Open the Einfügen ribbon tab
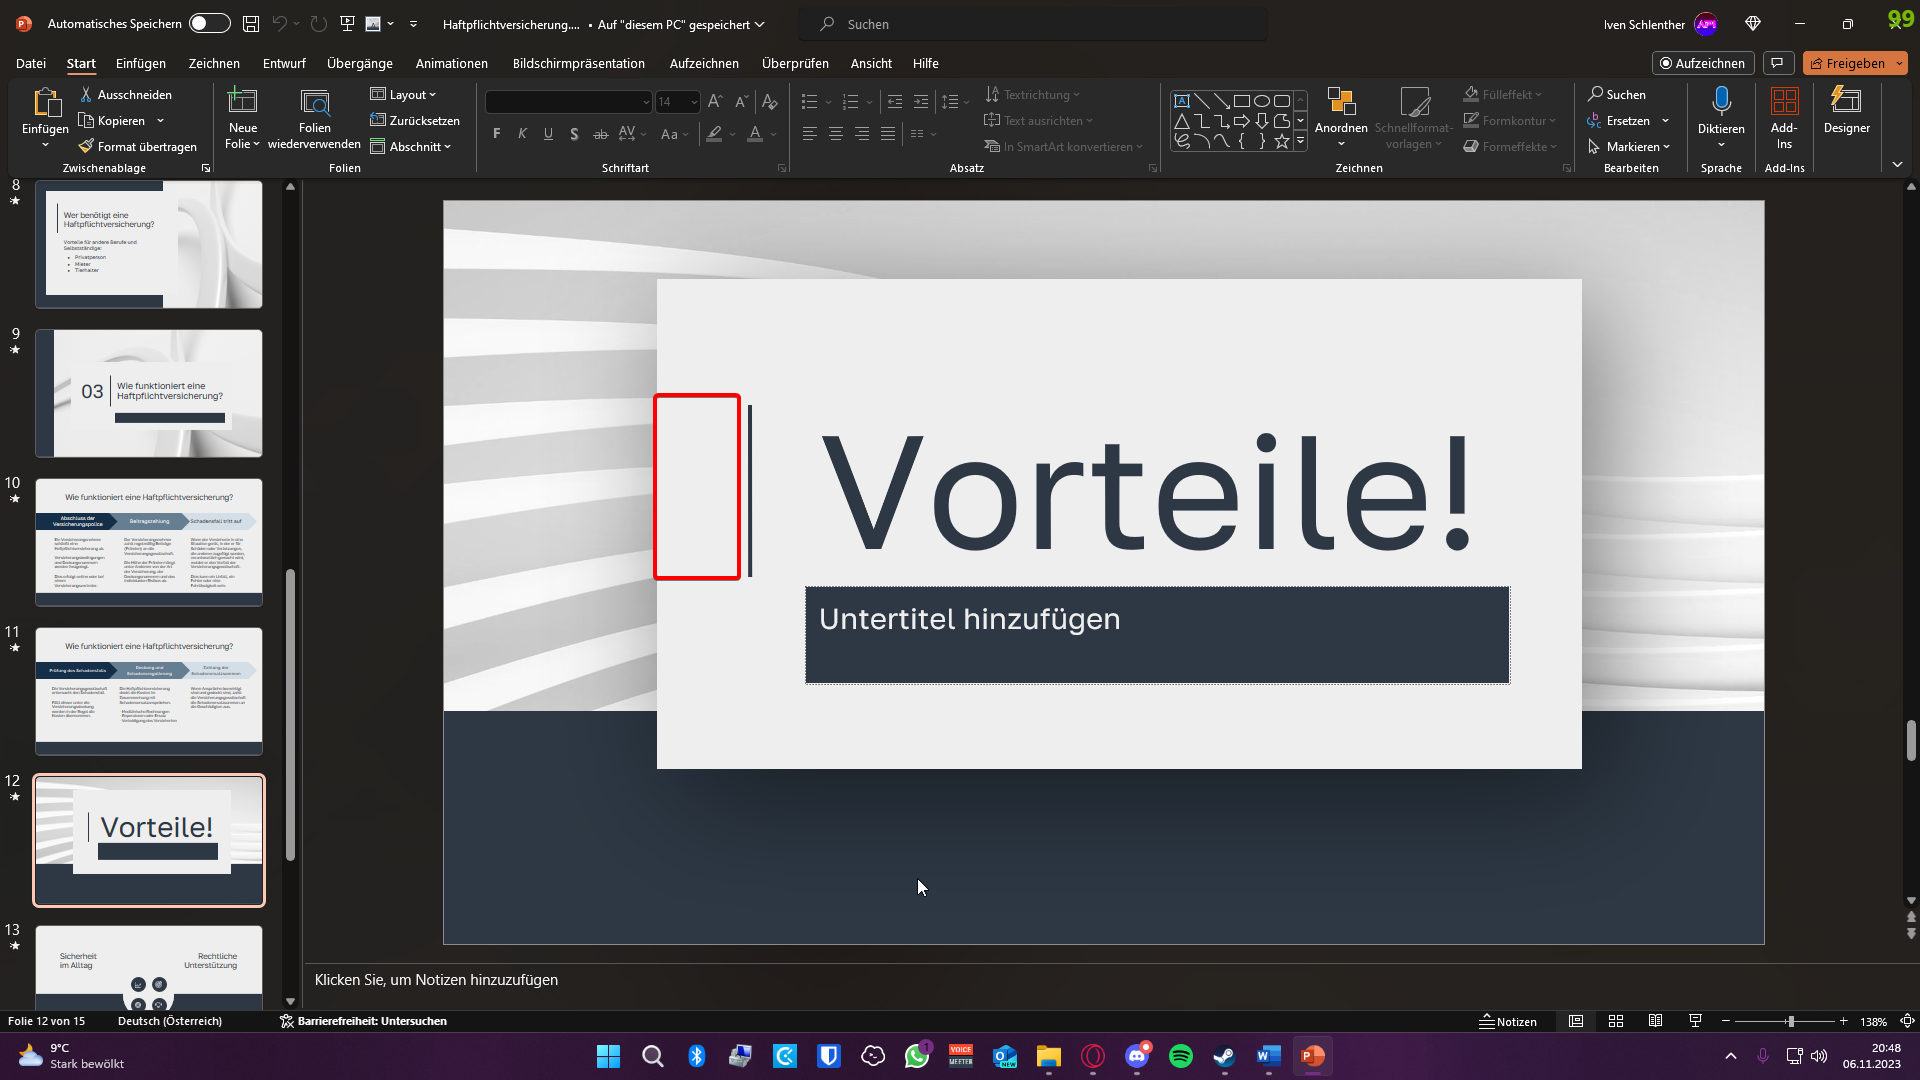Image resolution: width=1920 pixels, height=1080 pixels. tap(141, 63)
